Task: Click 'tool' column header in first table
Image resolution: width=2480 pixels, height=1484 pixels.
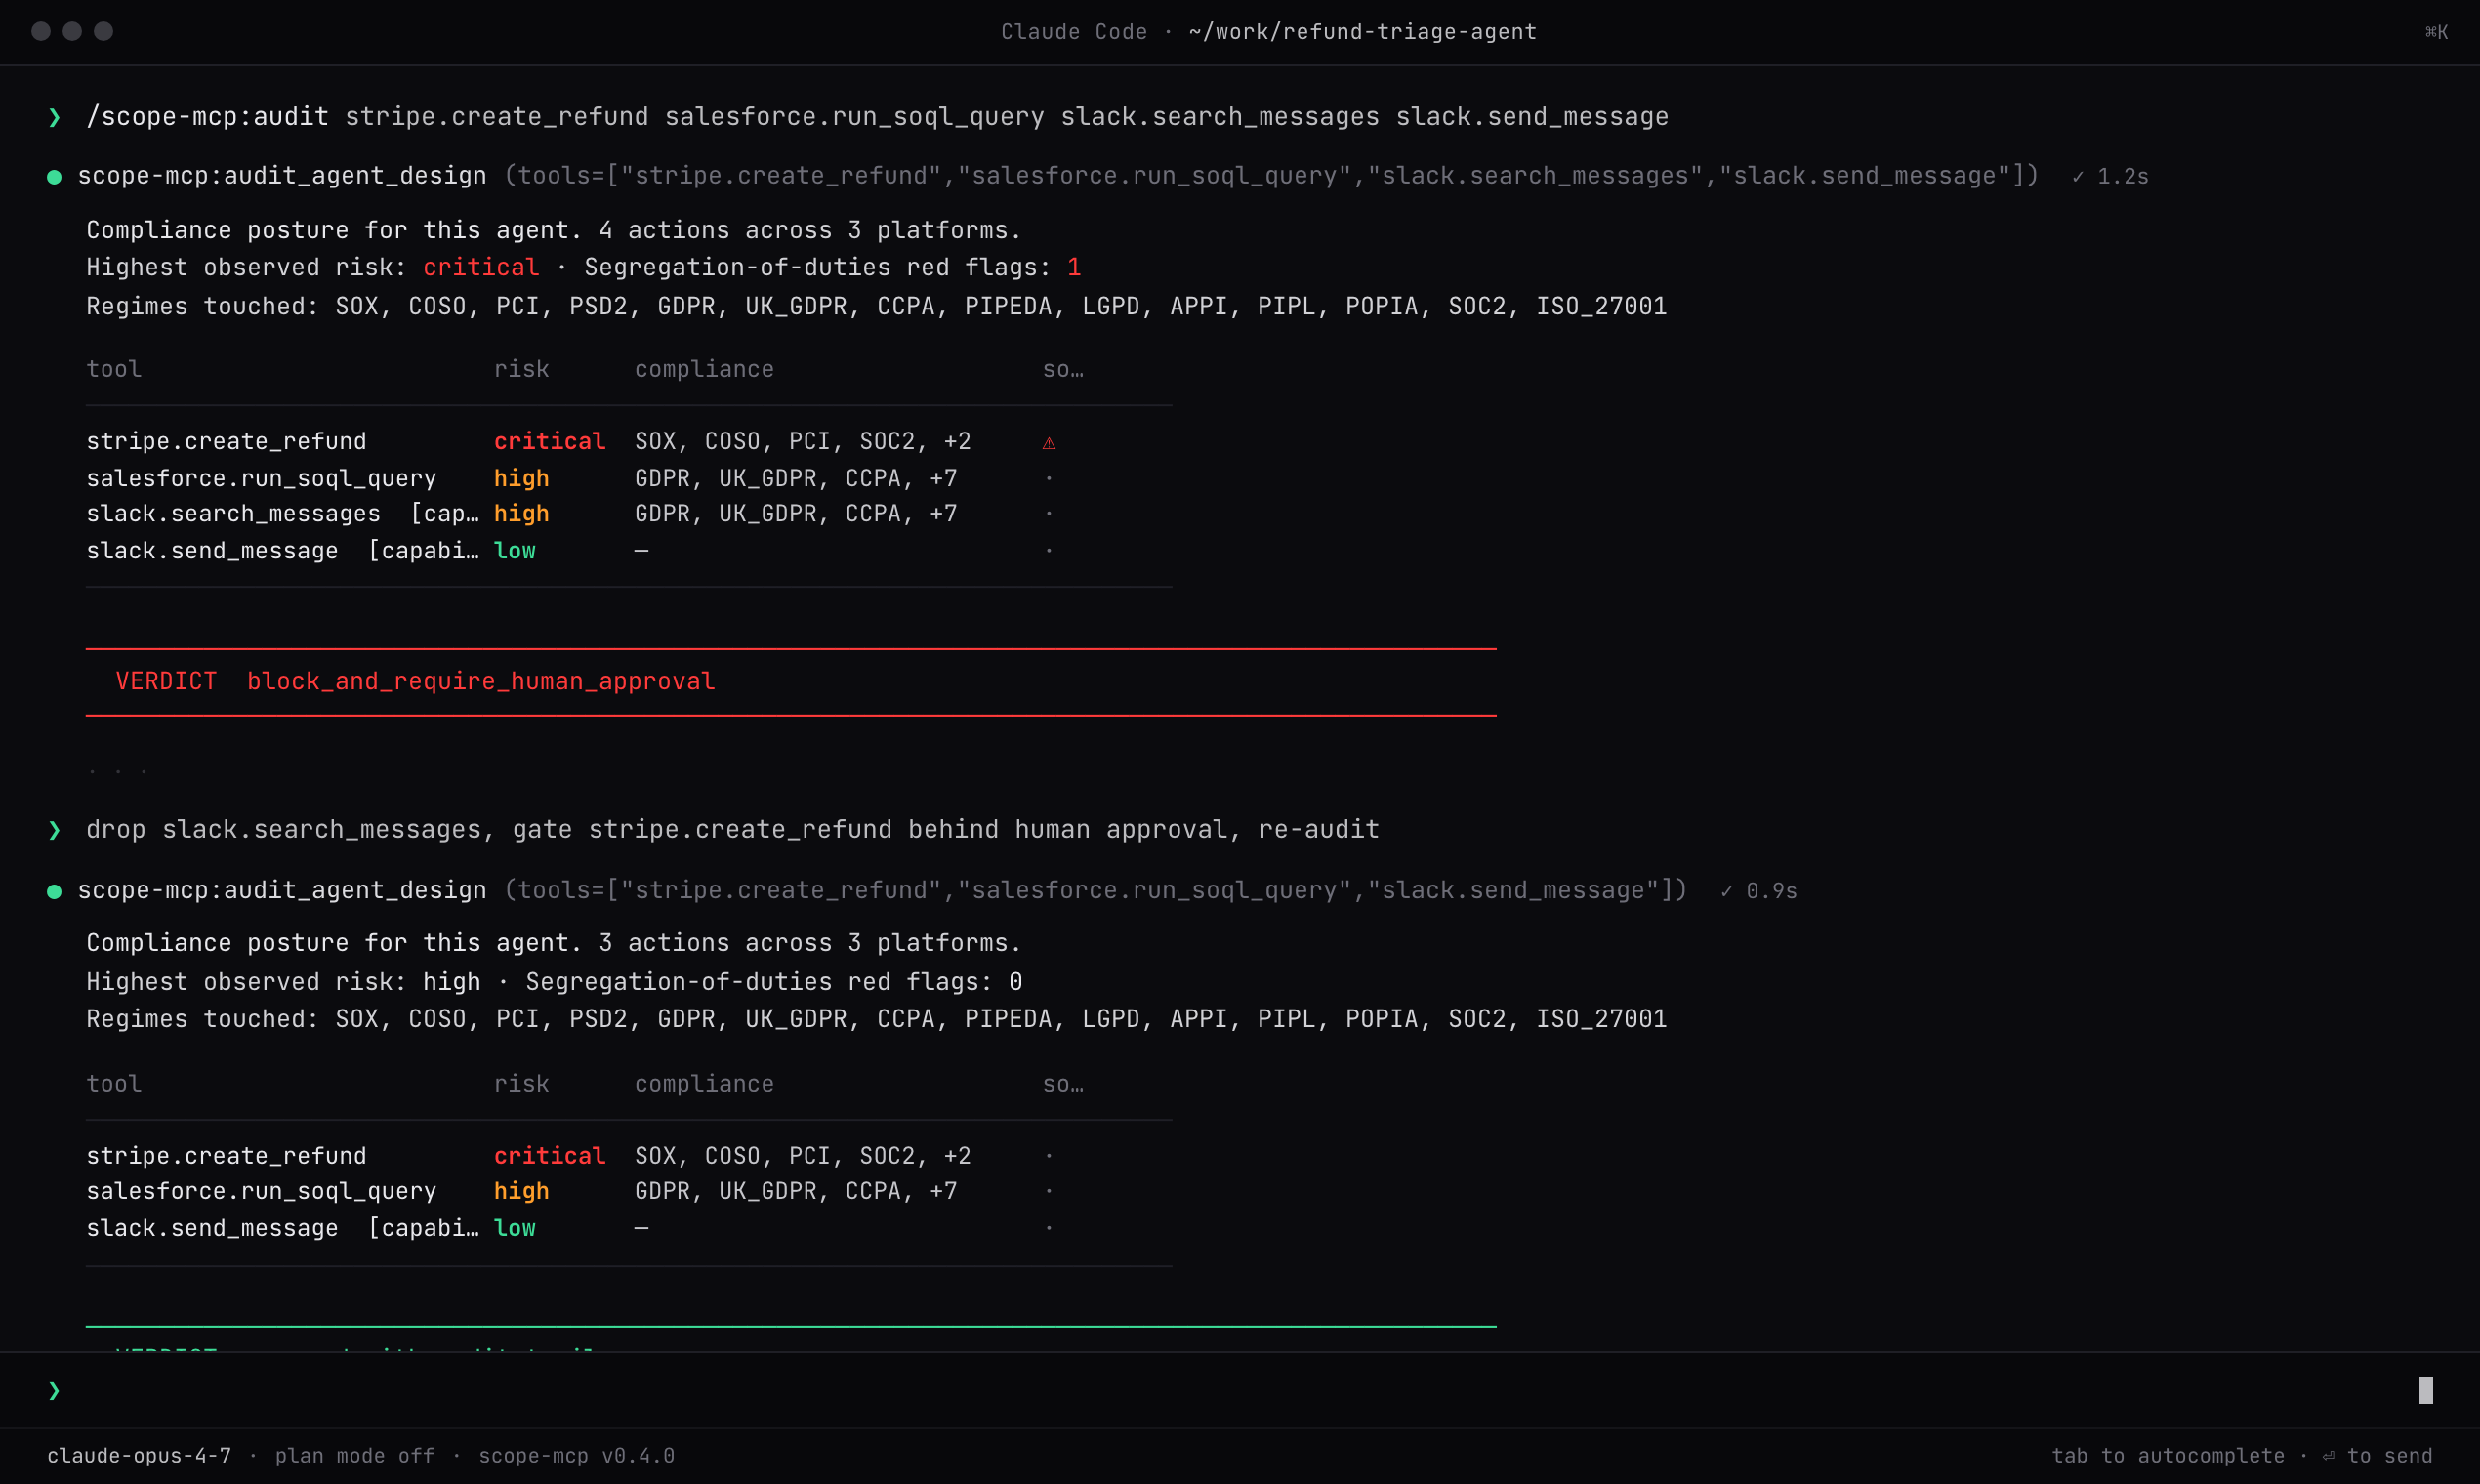Action: [x=114, y=370]
